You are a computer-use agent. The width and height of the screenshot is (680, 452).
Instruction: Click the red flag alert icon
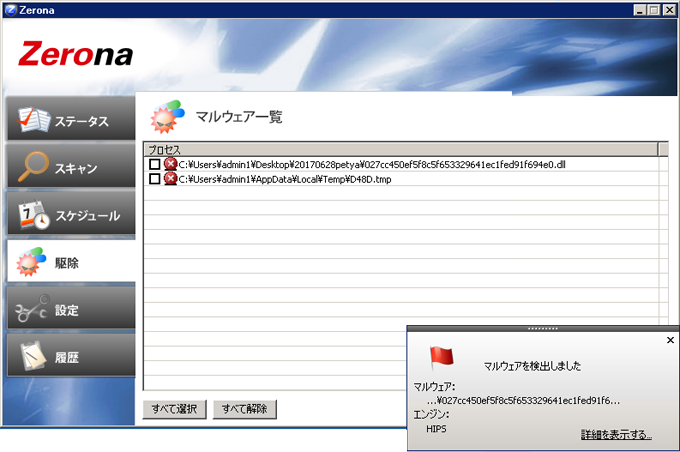(x=441, y=357)
